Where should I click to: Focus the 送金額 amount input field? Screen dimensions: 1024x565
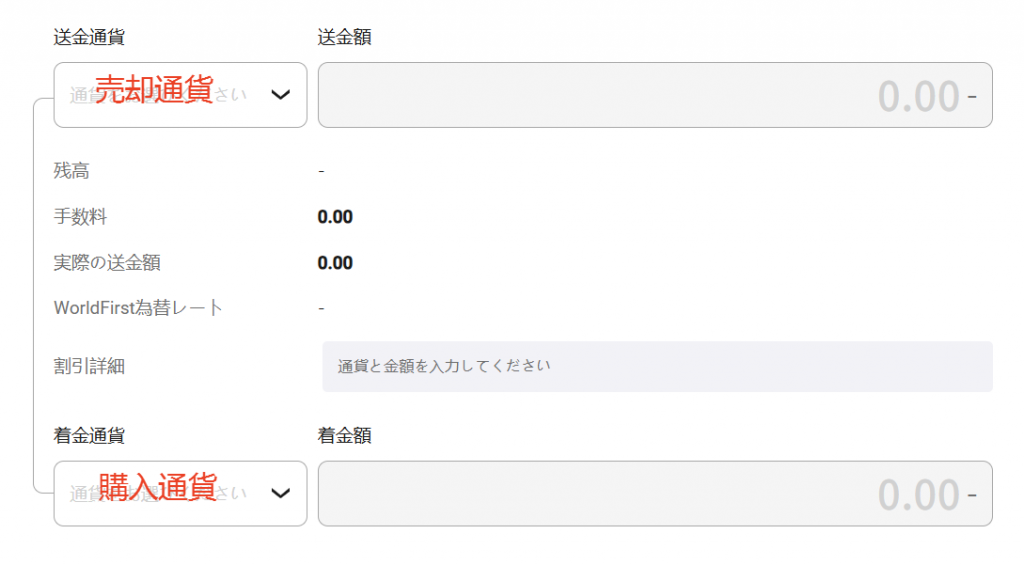point(655,95)
